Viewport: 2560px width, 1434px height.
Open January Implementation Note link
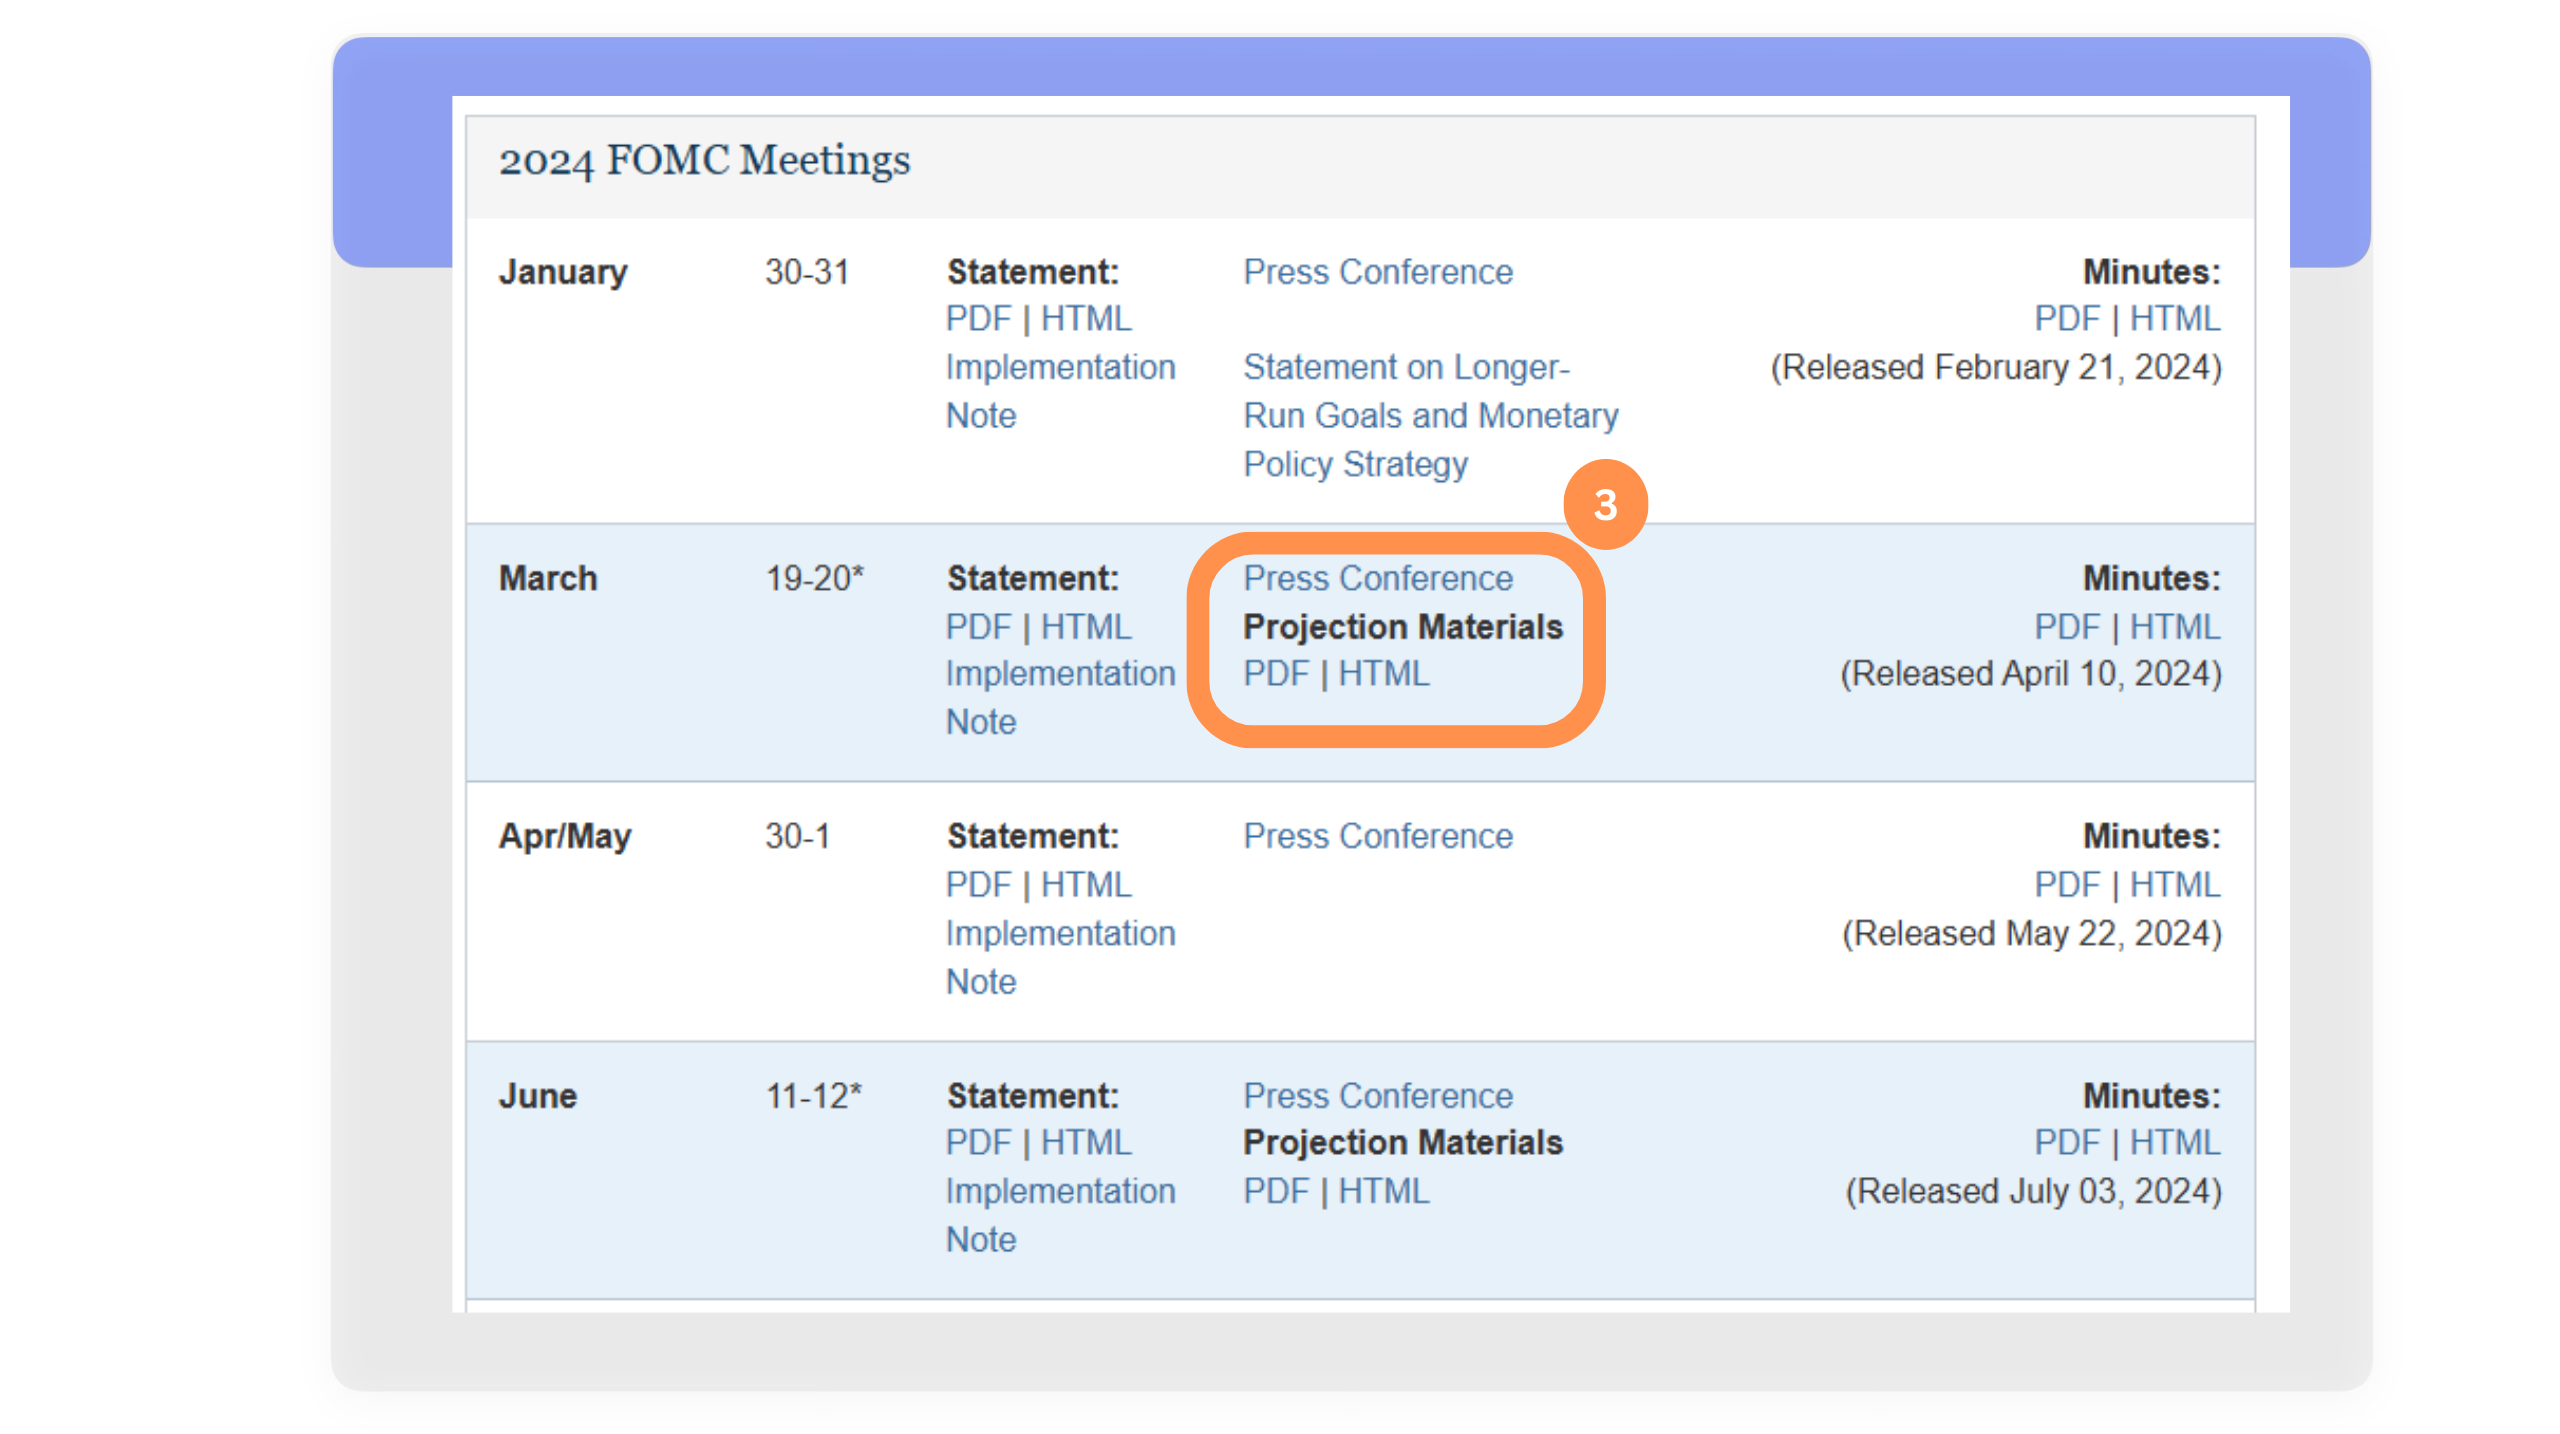[1060, 391]
